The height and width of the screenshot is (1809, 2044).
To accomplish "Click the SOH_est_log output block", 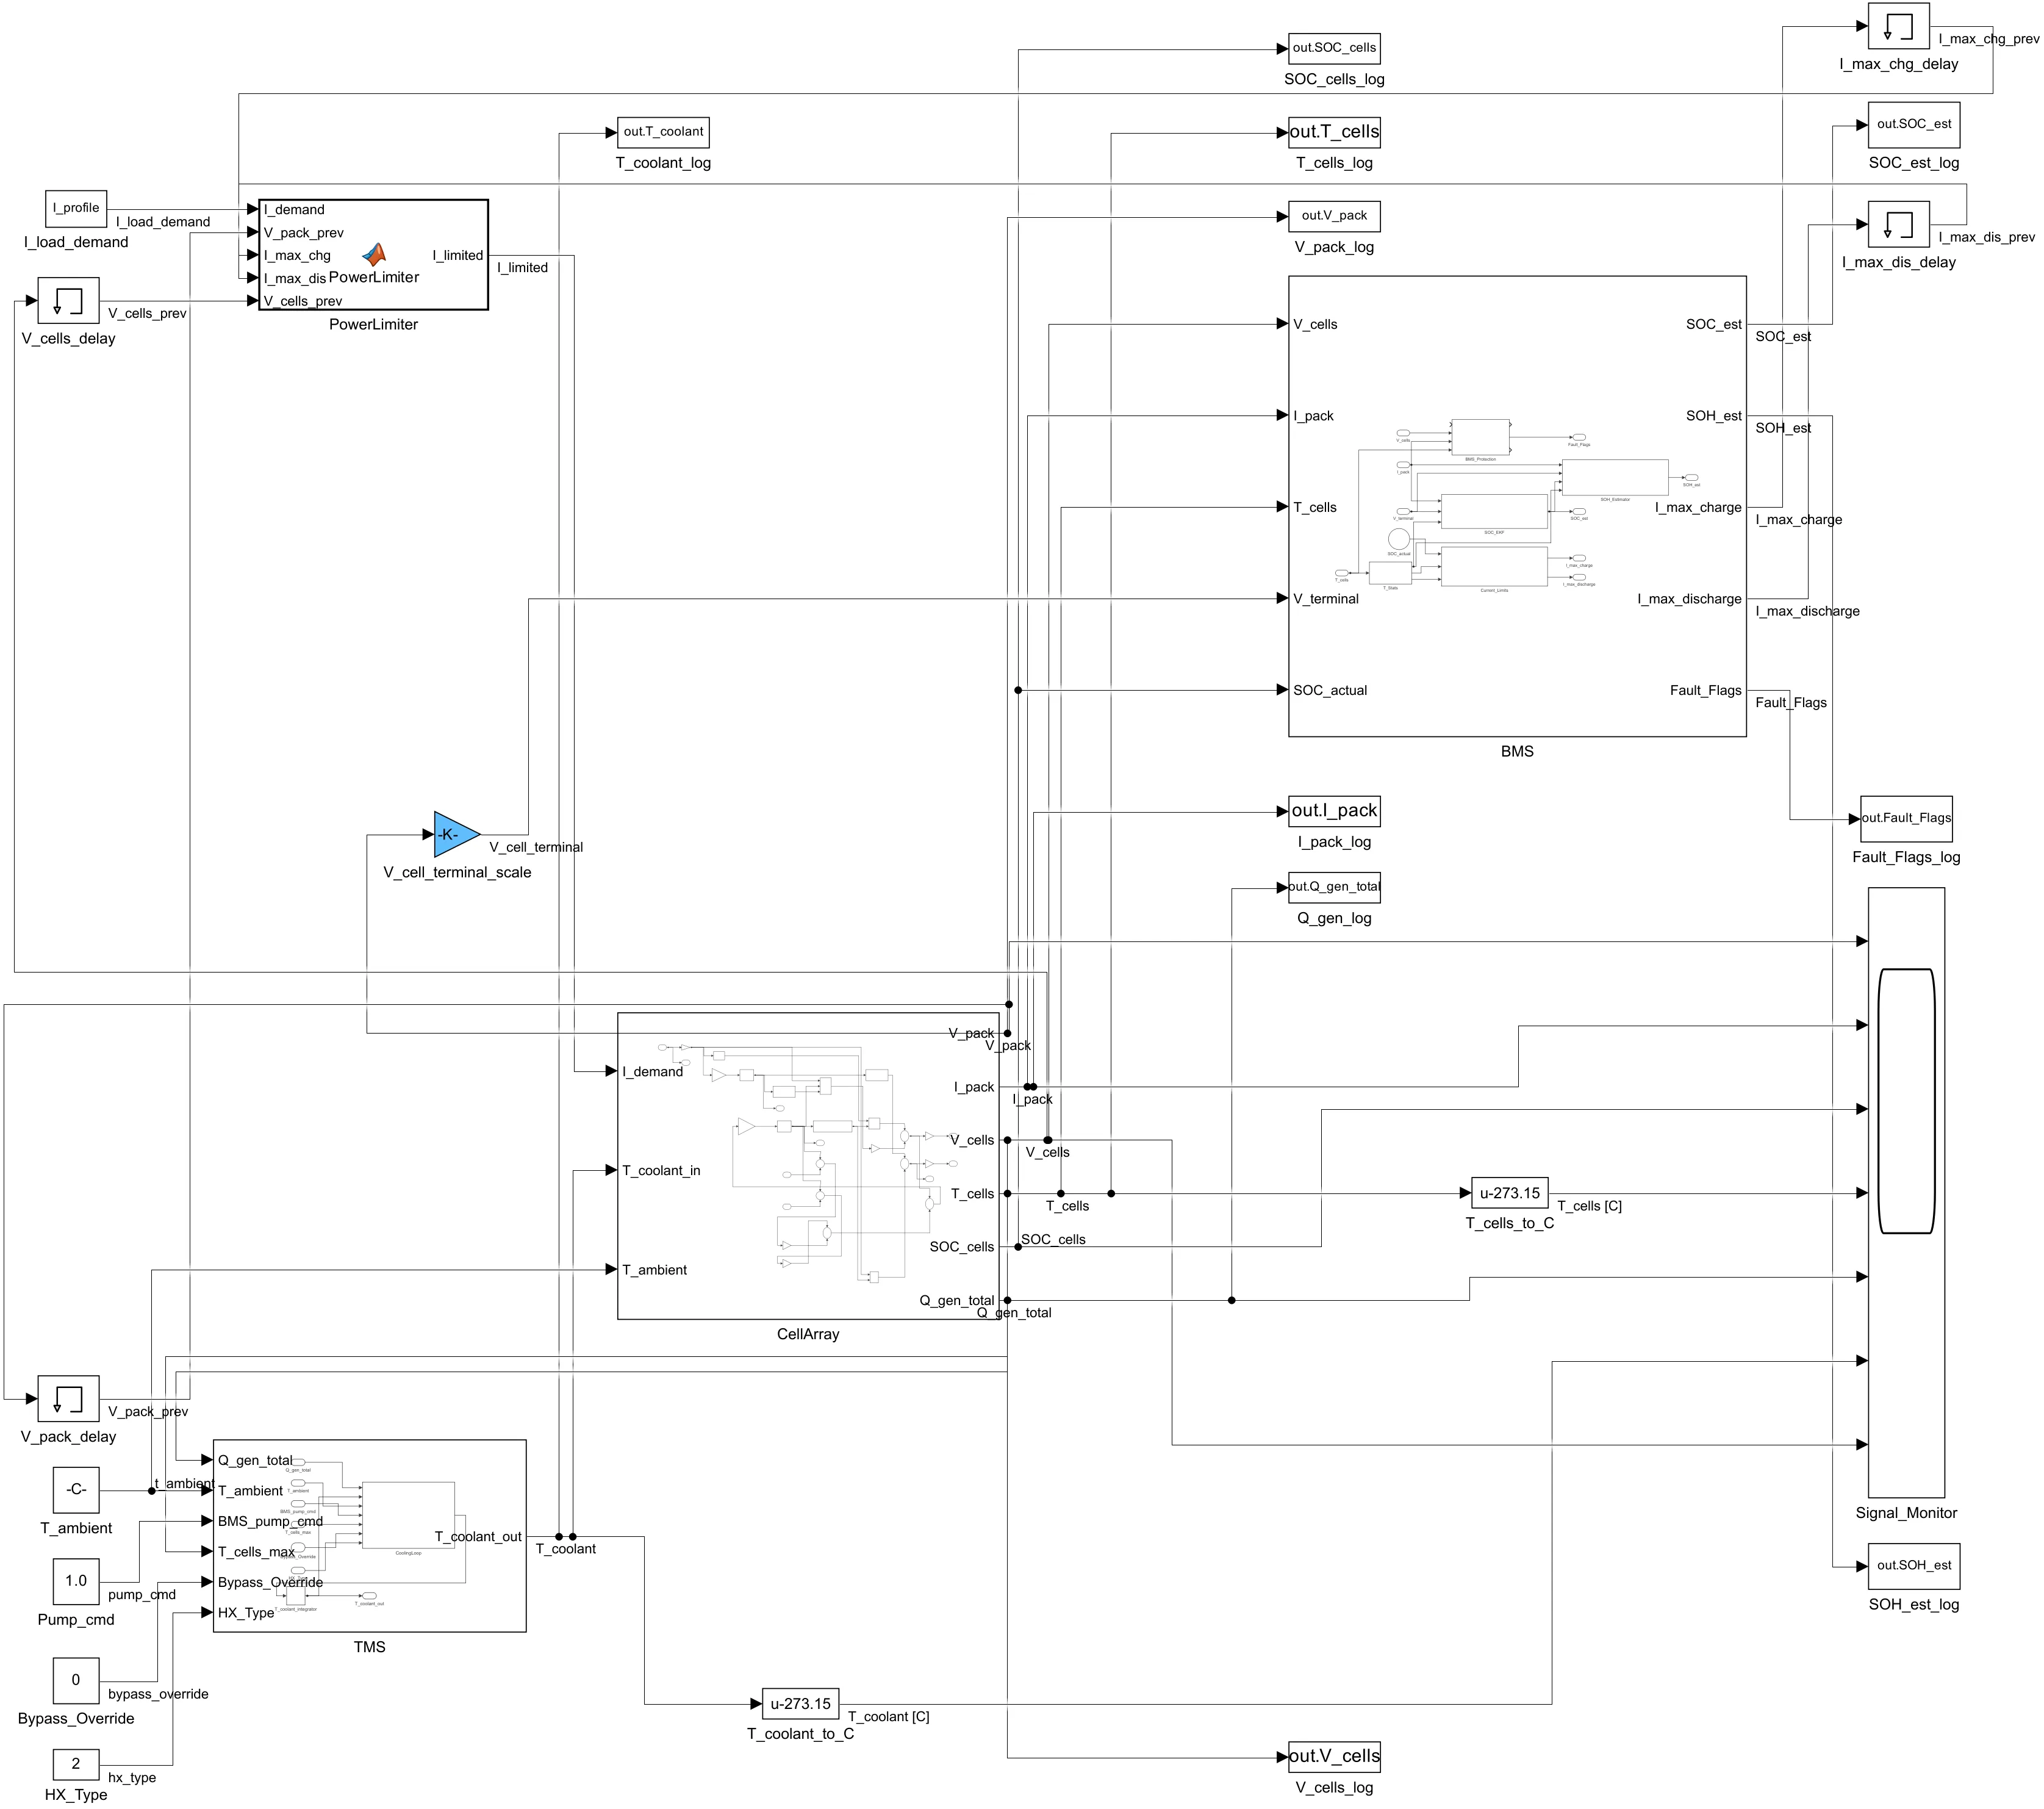I will pos(1914,1566).
